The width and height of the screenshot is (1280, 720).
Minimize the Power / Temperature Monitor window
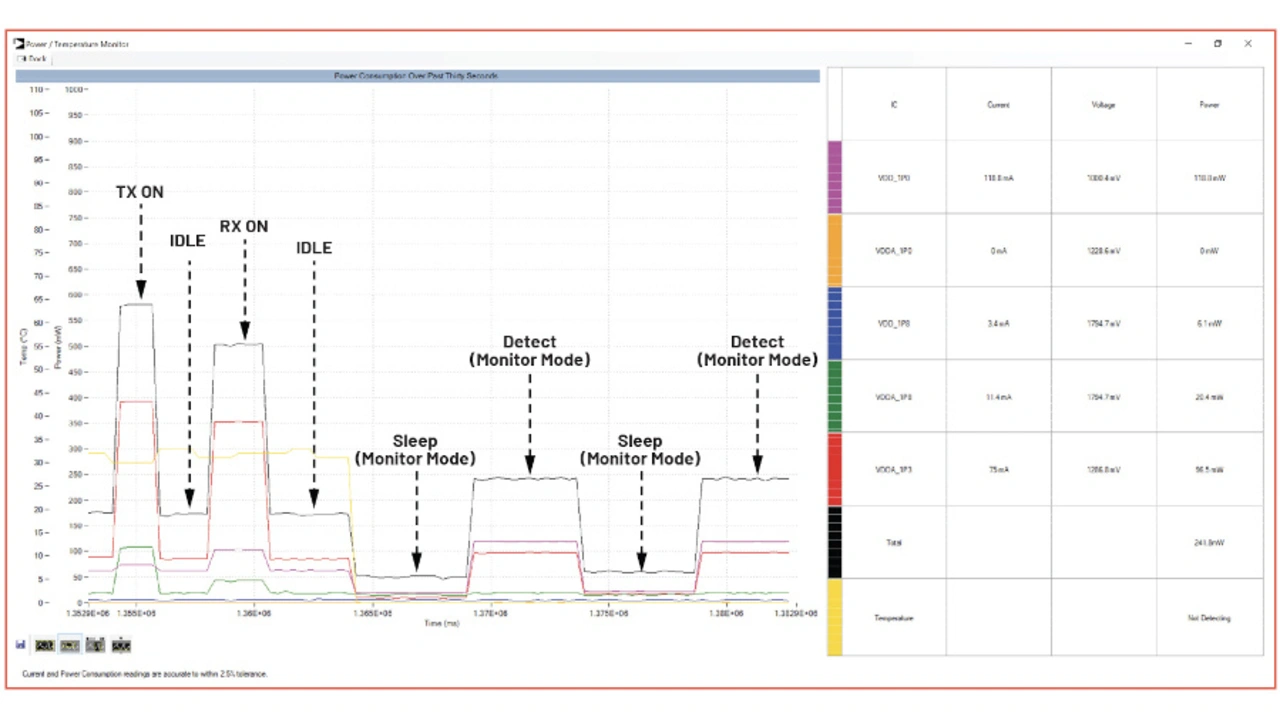pyautogui.click(x=1187, y=44)
